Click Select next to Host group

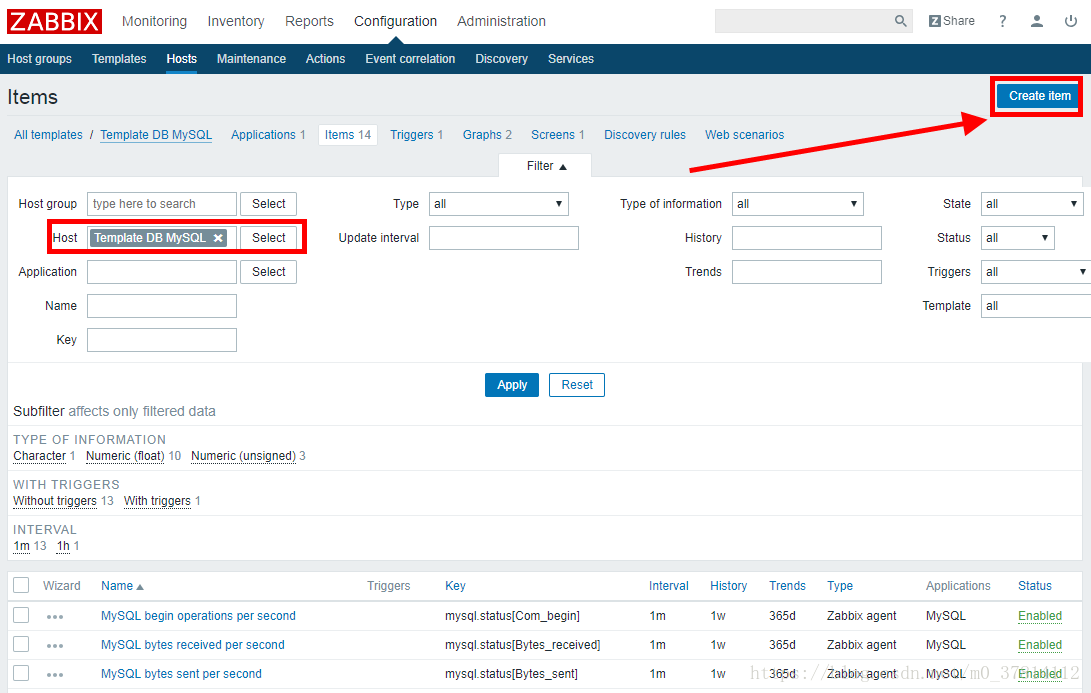click(x=269, y=204)
